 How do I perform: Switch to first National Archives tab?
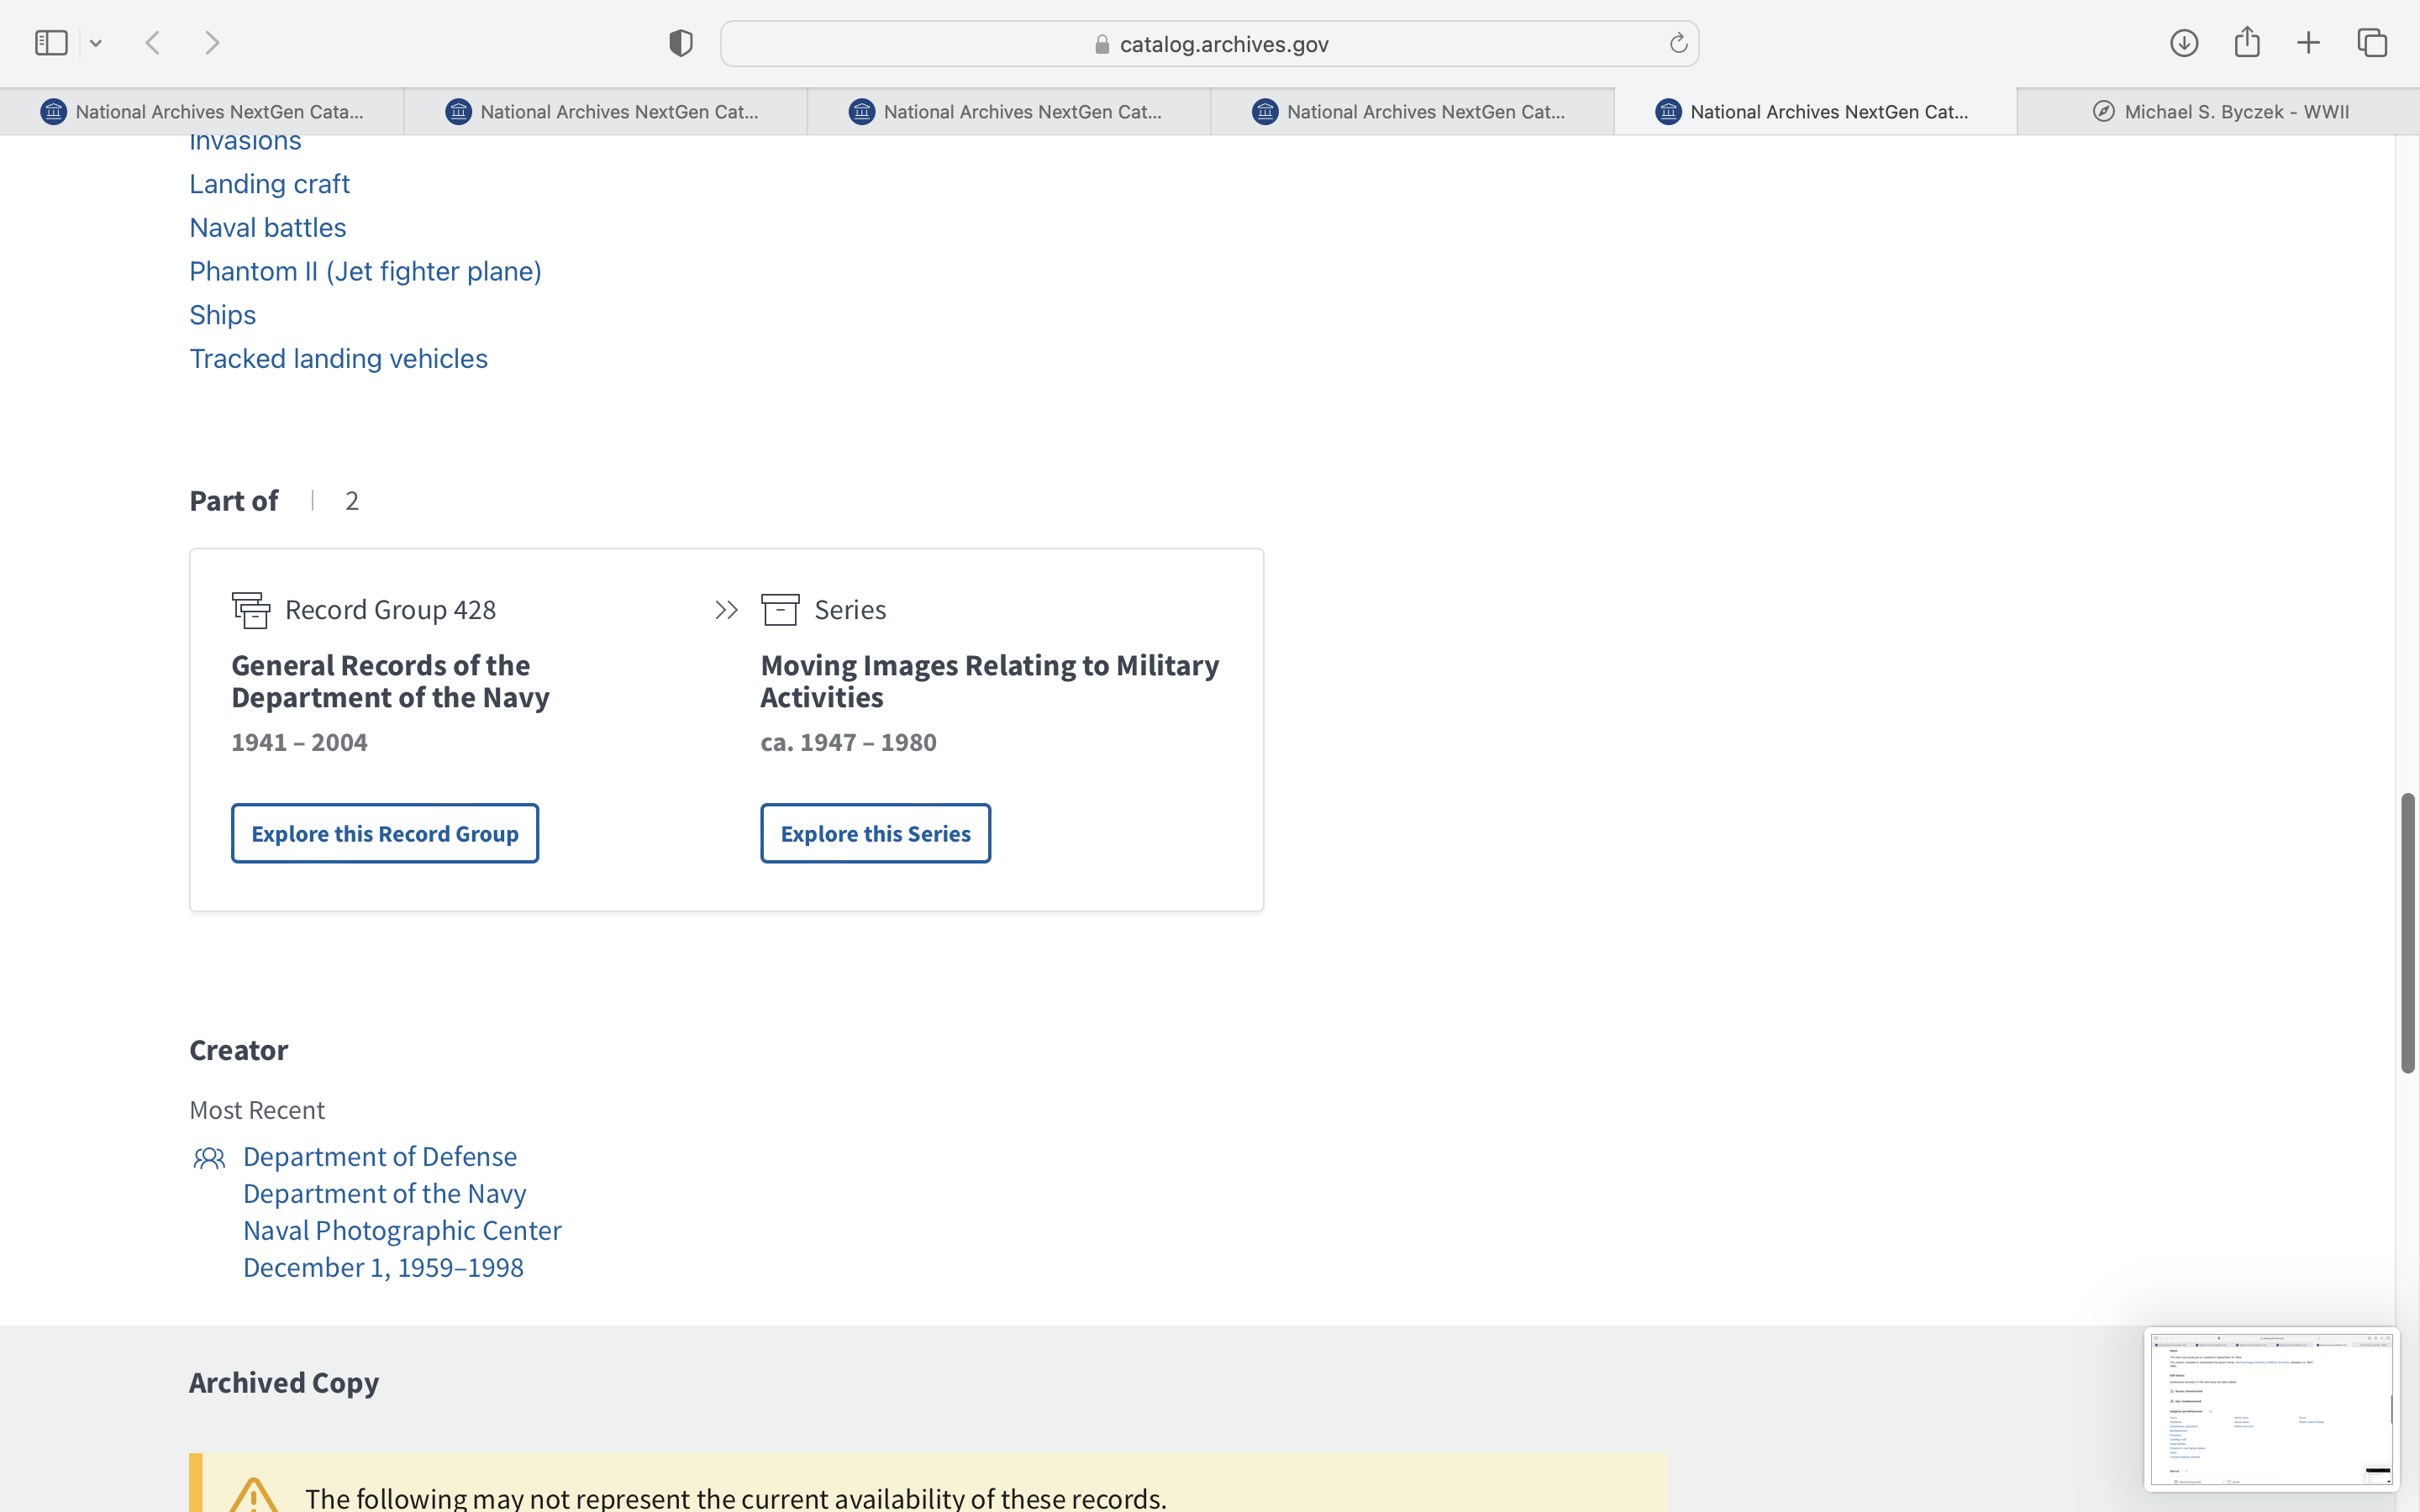(203, 111)
